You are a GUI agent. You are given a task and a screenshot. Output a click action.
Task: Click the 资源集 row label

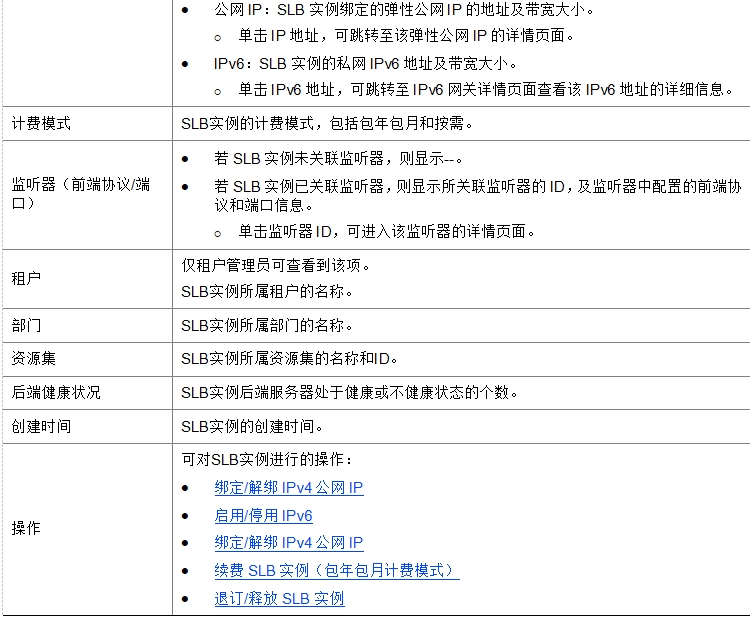tap(33, 358)
